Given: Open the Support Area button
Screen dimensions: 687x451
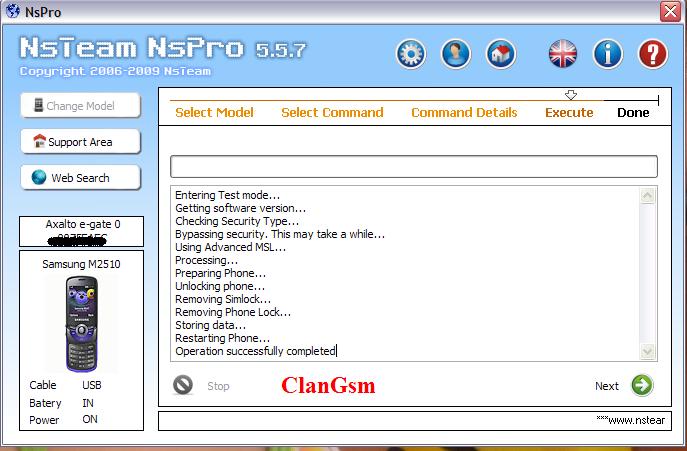Looking at the screenshot, I should (x=81, y=142).
